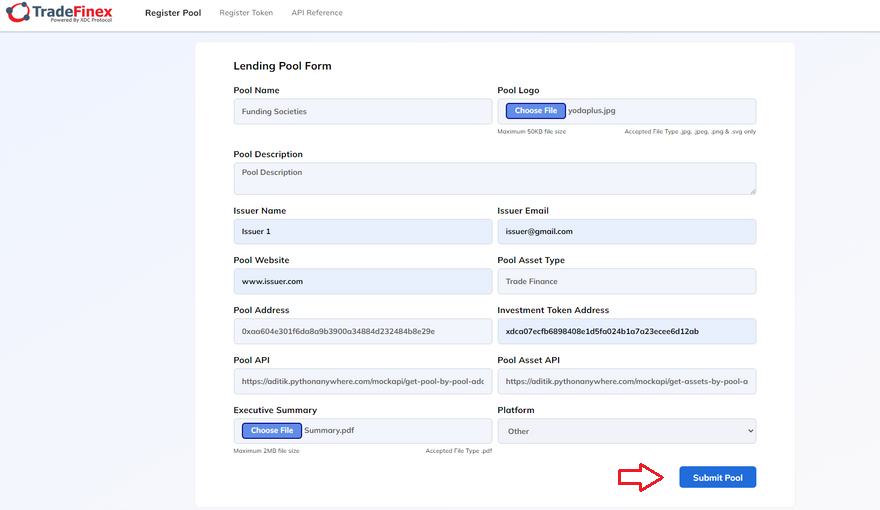The image size is (880, 510).
Task: Open the Register Pool tab
Action: 173,13
